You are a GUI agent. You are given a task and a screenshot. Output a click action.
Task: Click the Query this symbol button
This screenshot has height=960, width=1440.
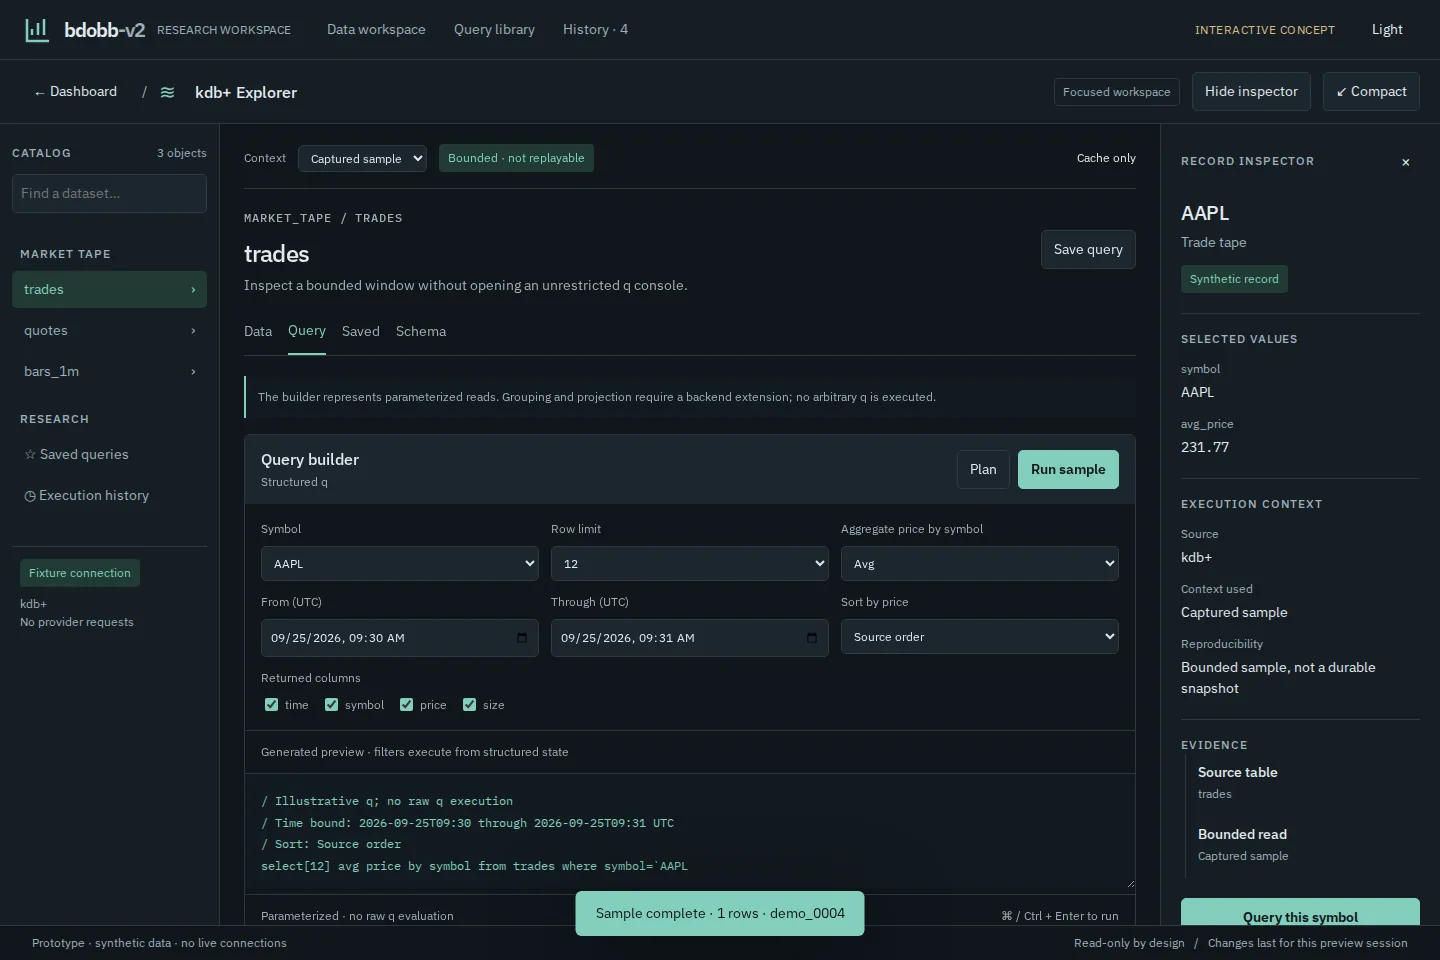click(x=1300, y=912)
